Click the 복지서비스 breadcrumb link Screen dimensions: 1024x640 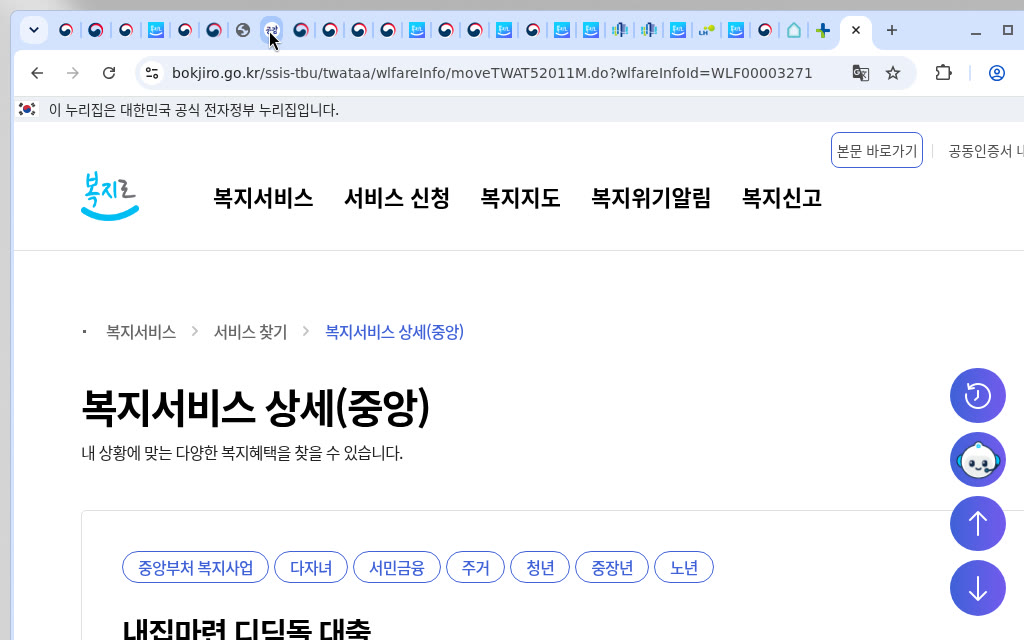[x=141, y=332]
